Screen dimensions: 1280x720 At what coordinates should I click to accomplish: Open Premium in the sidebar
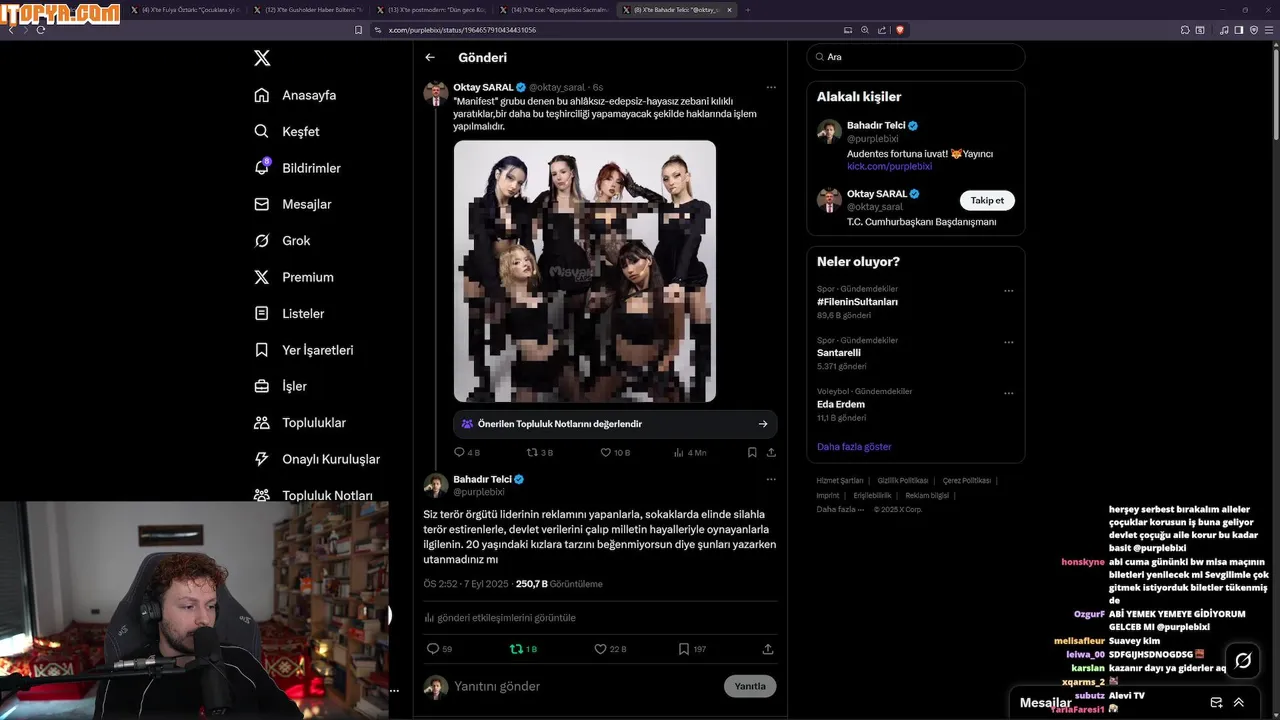[294, 277]
